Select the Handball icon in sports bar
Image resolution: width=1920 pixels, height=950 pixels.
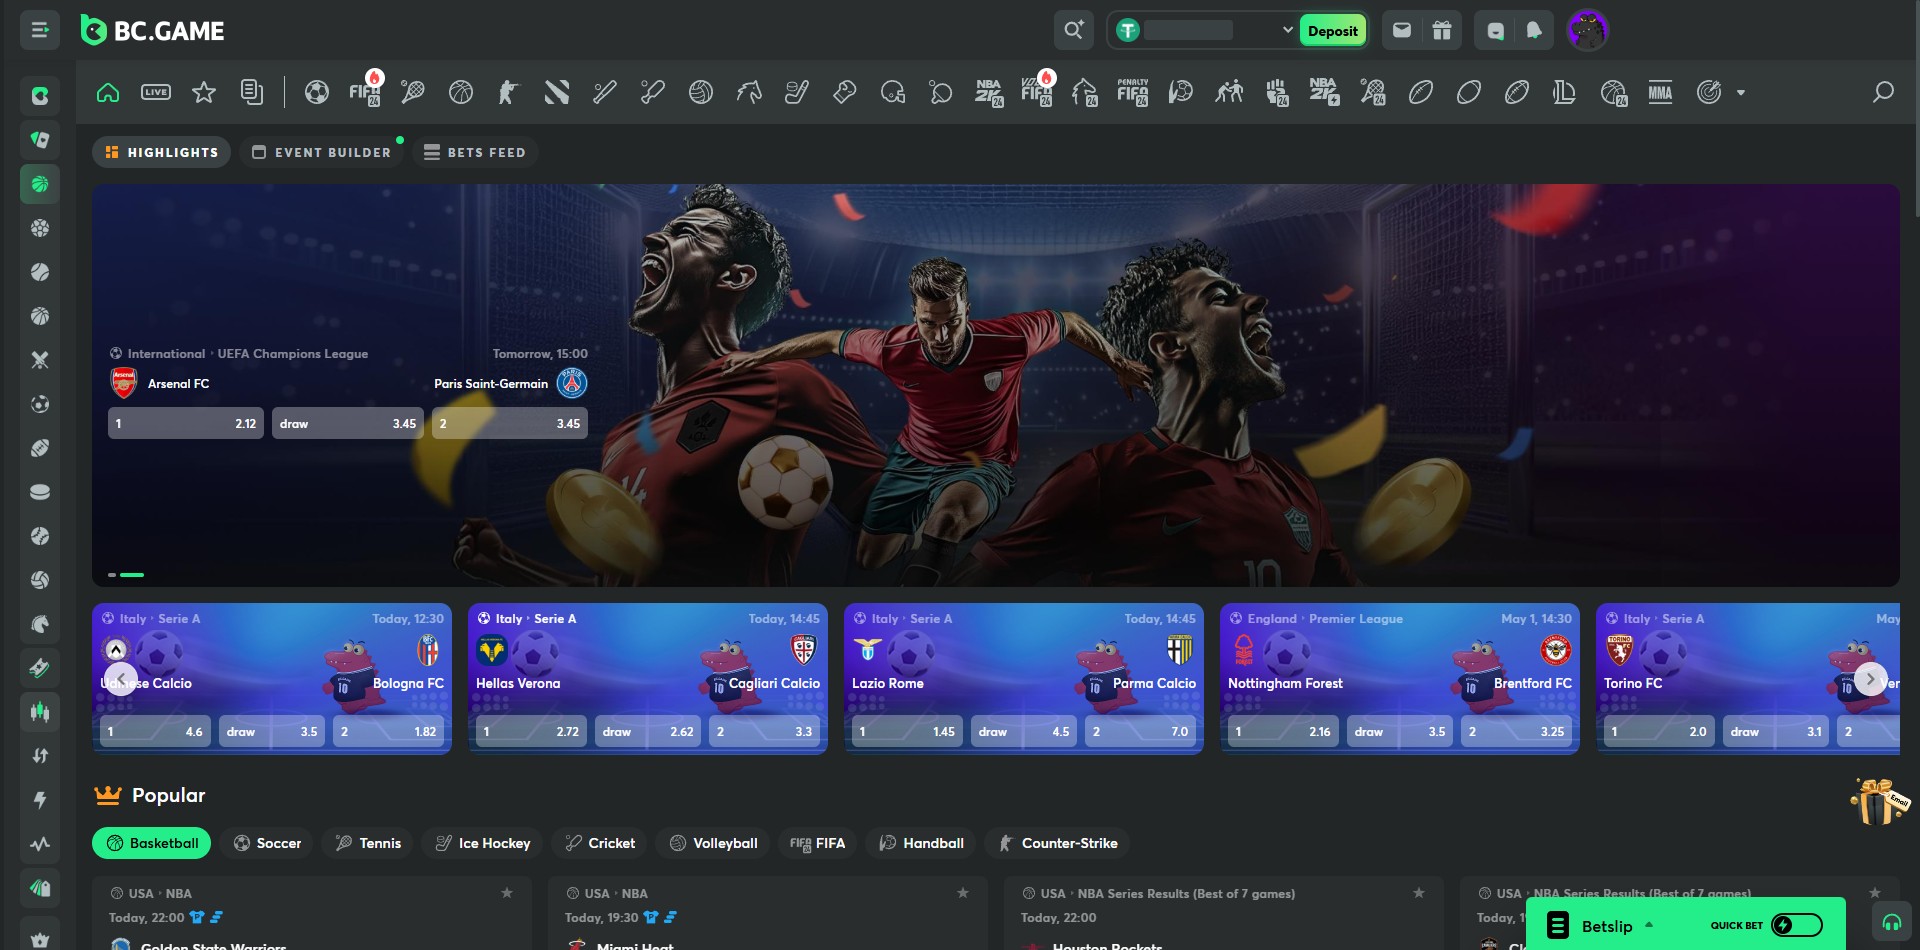pyautogui.click(x=1181, y=93)
